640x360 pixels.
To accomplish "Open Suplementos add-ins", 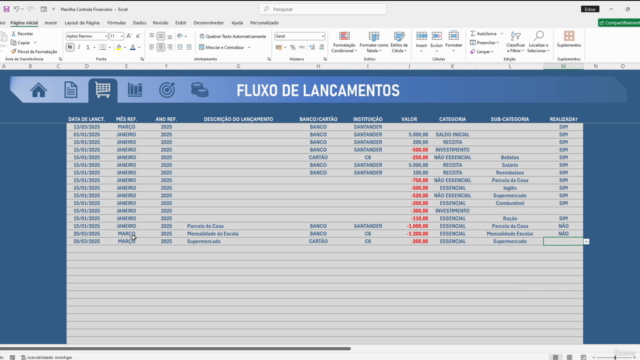I will pos(569,39).
